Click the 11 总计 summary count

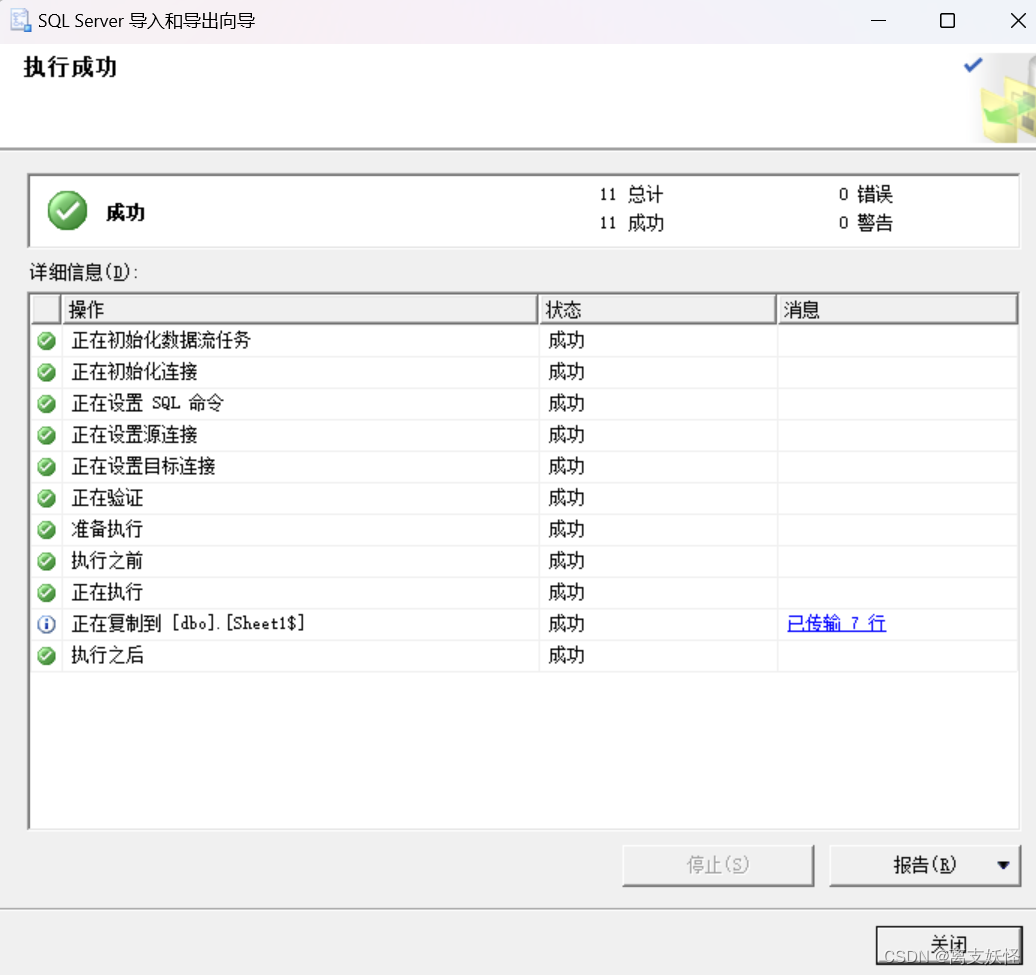pos(631,194)
